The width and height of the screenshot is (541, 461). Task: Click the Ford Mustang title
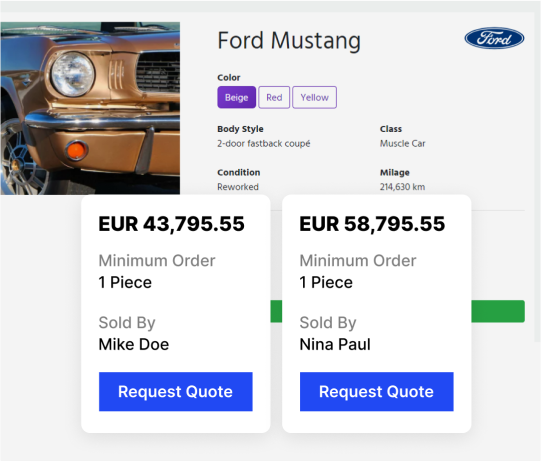(x=289, y=41)
